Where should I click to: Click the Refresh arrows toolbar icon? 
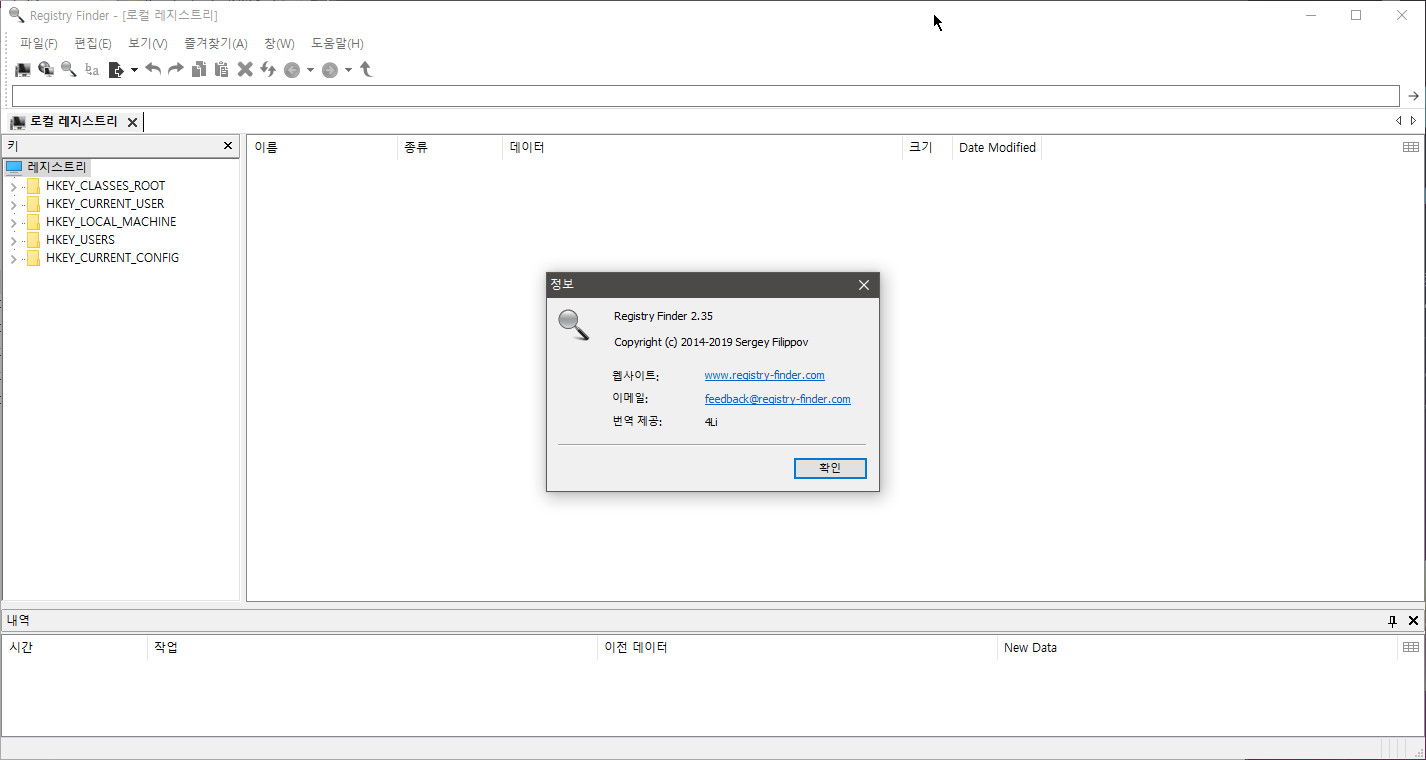(268, 69)
